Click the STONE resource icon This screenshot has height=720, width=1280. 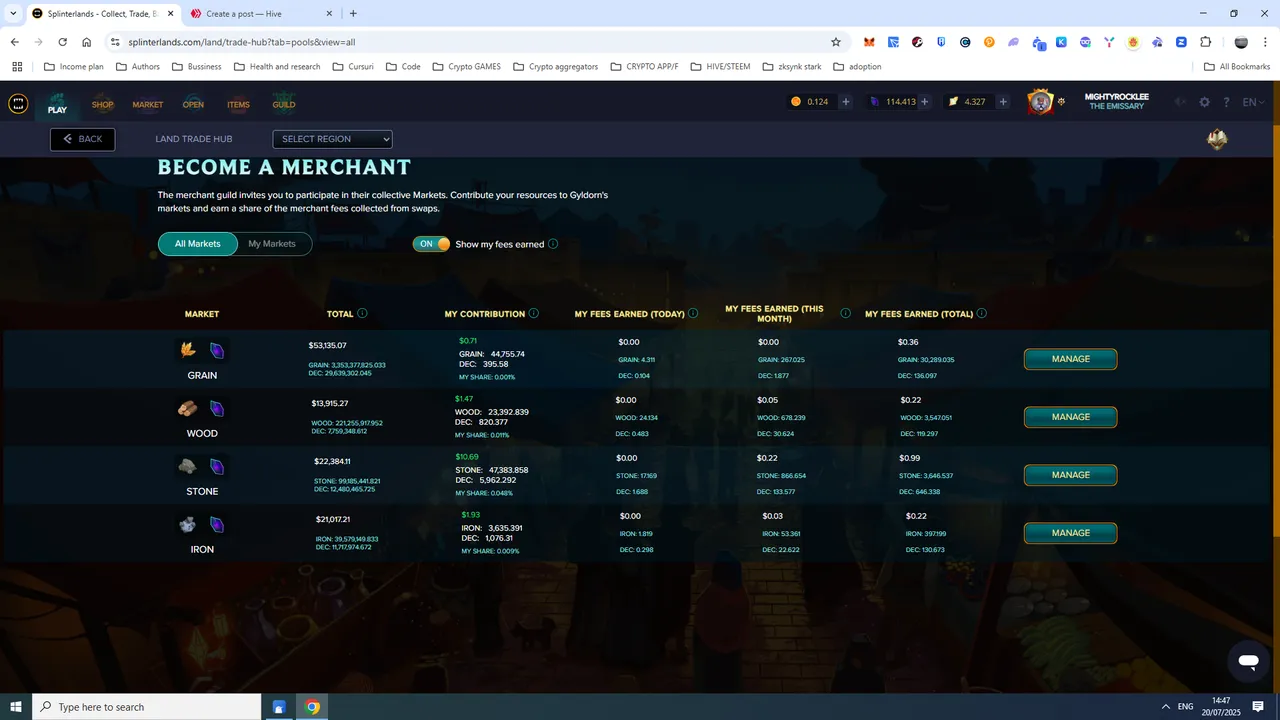coord(188,467)
